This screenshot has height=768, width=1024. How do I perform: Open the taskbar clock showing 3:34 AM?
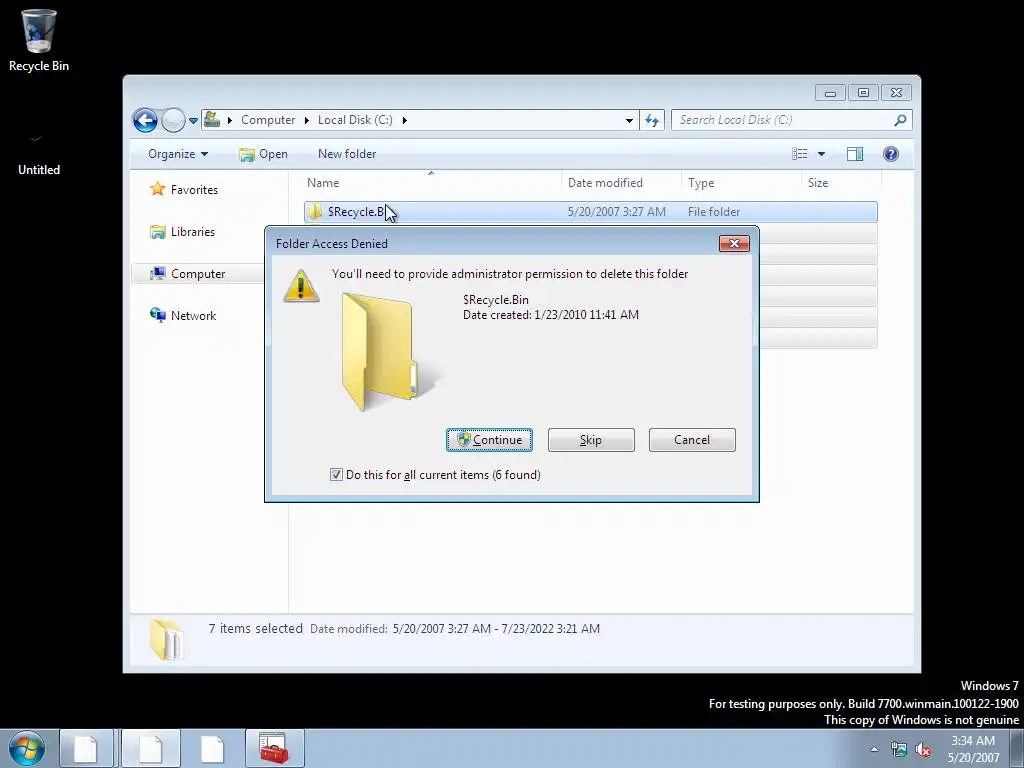[973, 749]
